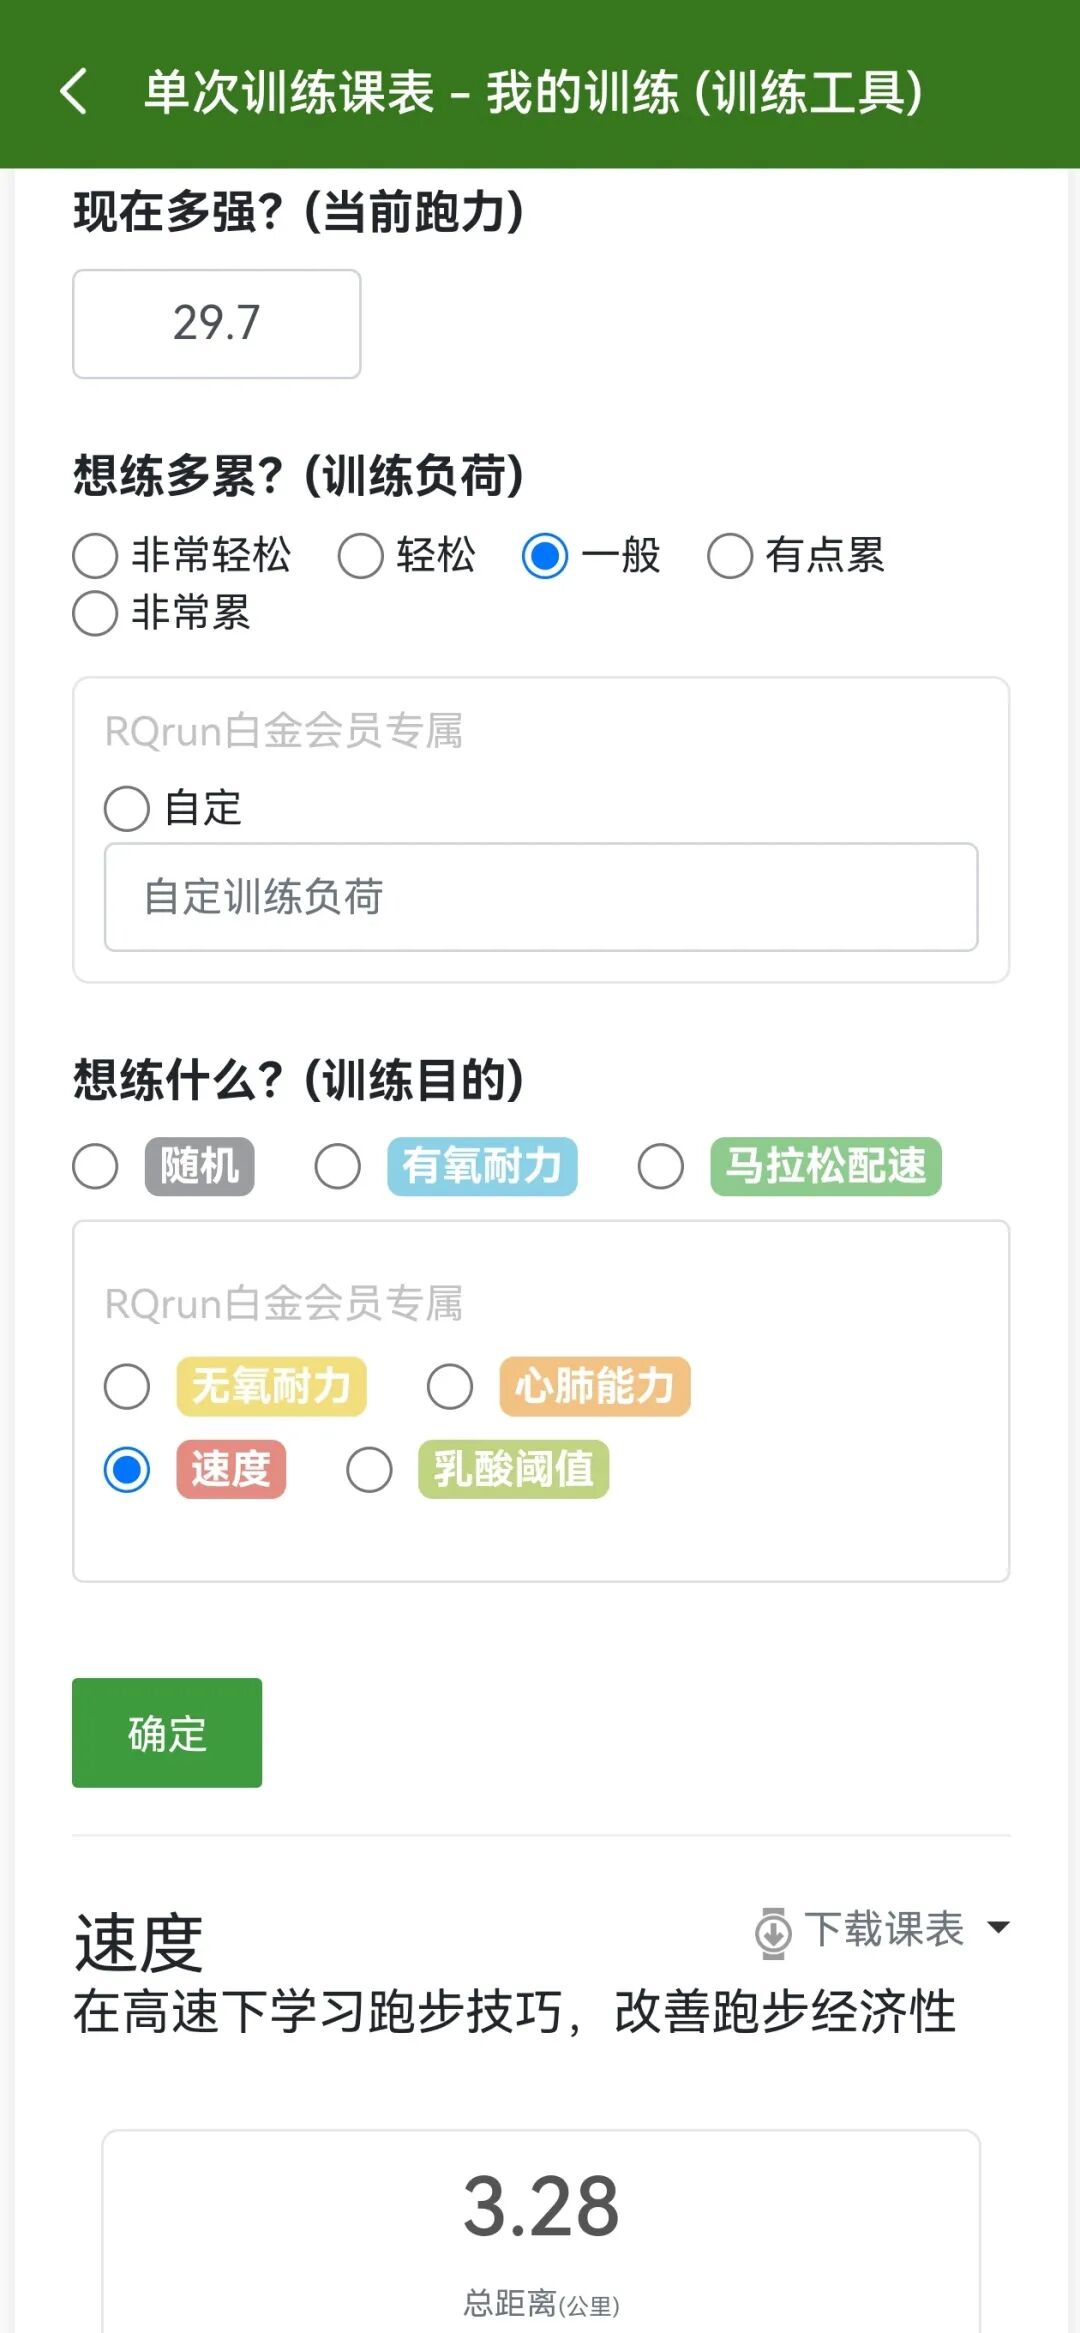Click the watch download icon

point(773,1932)
